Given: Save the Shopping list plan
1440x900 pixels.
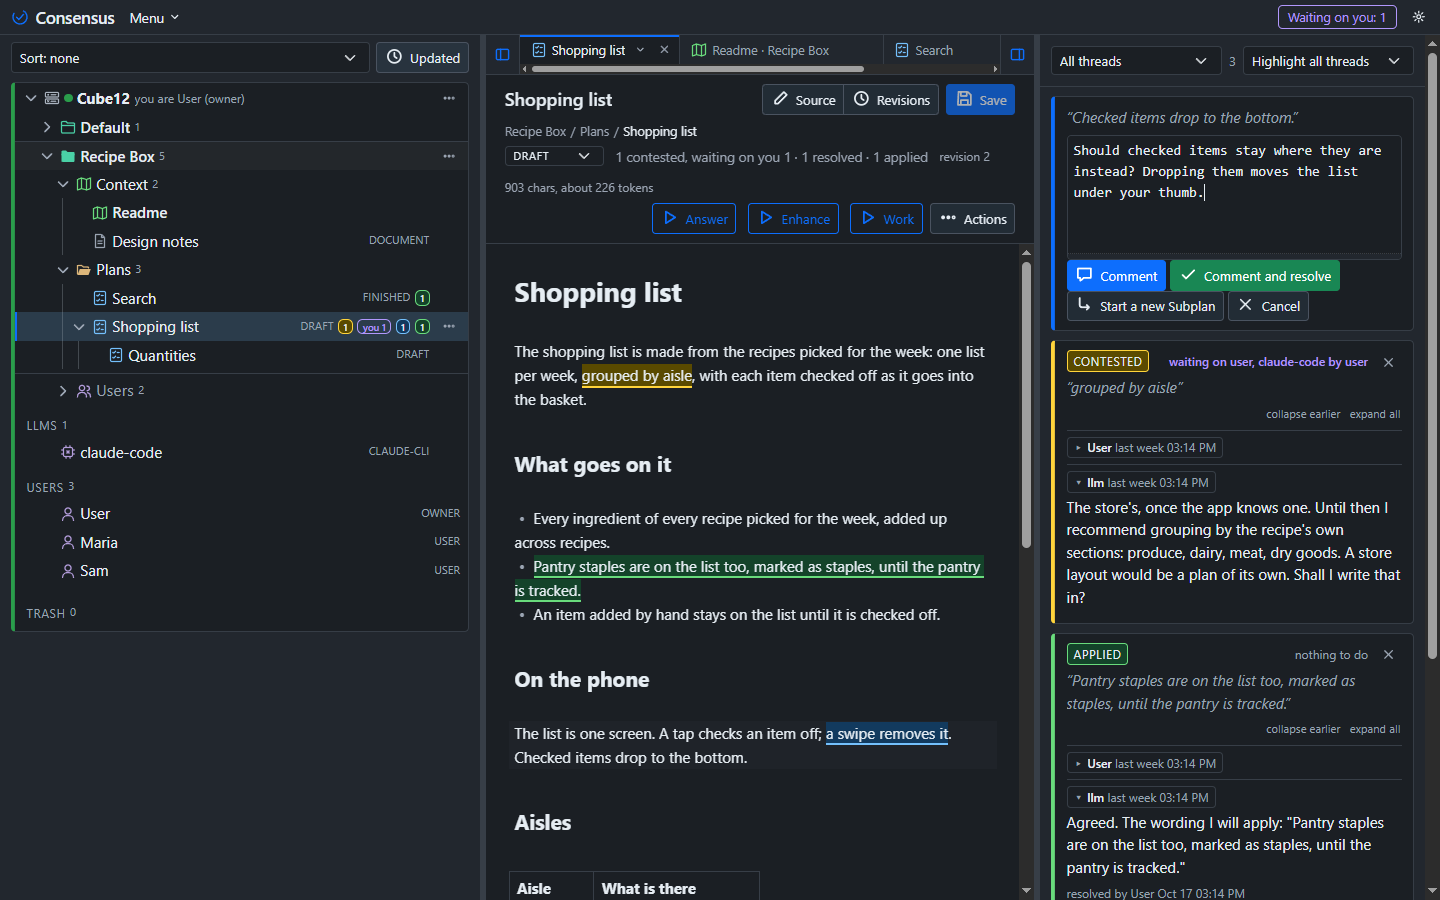Looking at the screenshot, I should [980, 100].
